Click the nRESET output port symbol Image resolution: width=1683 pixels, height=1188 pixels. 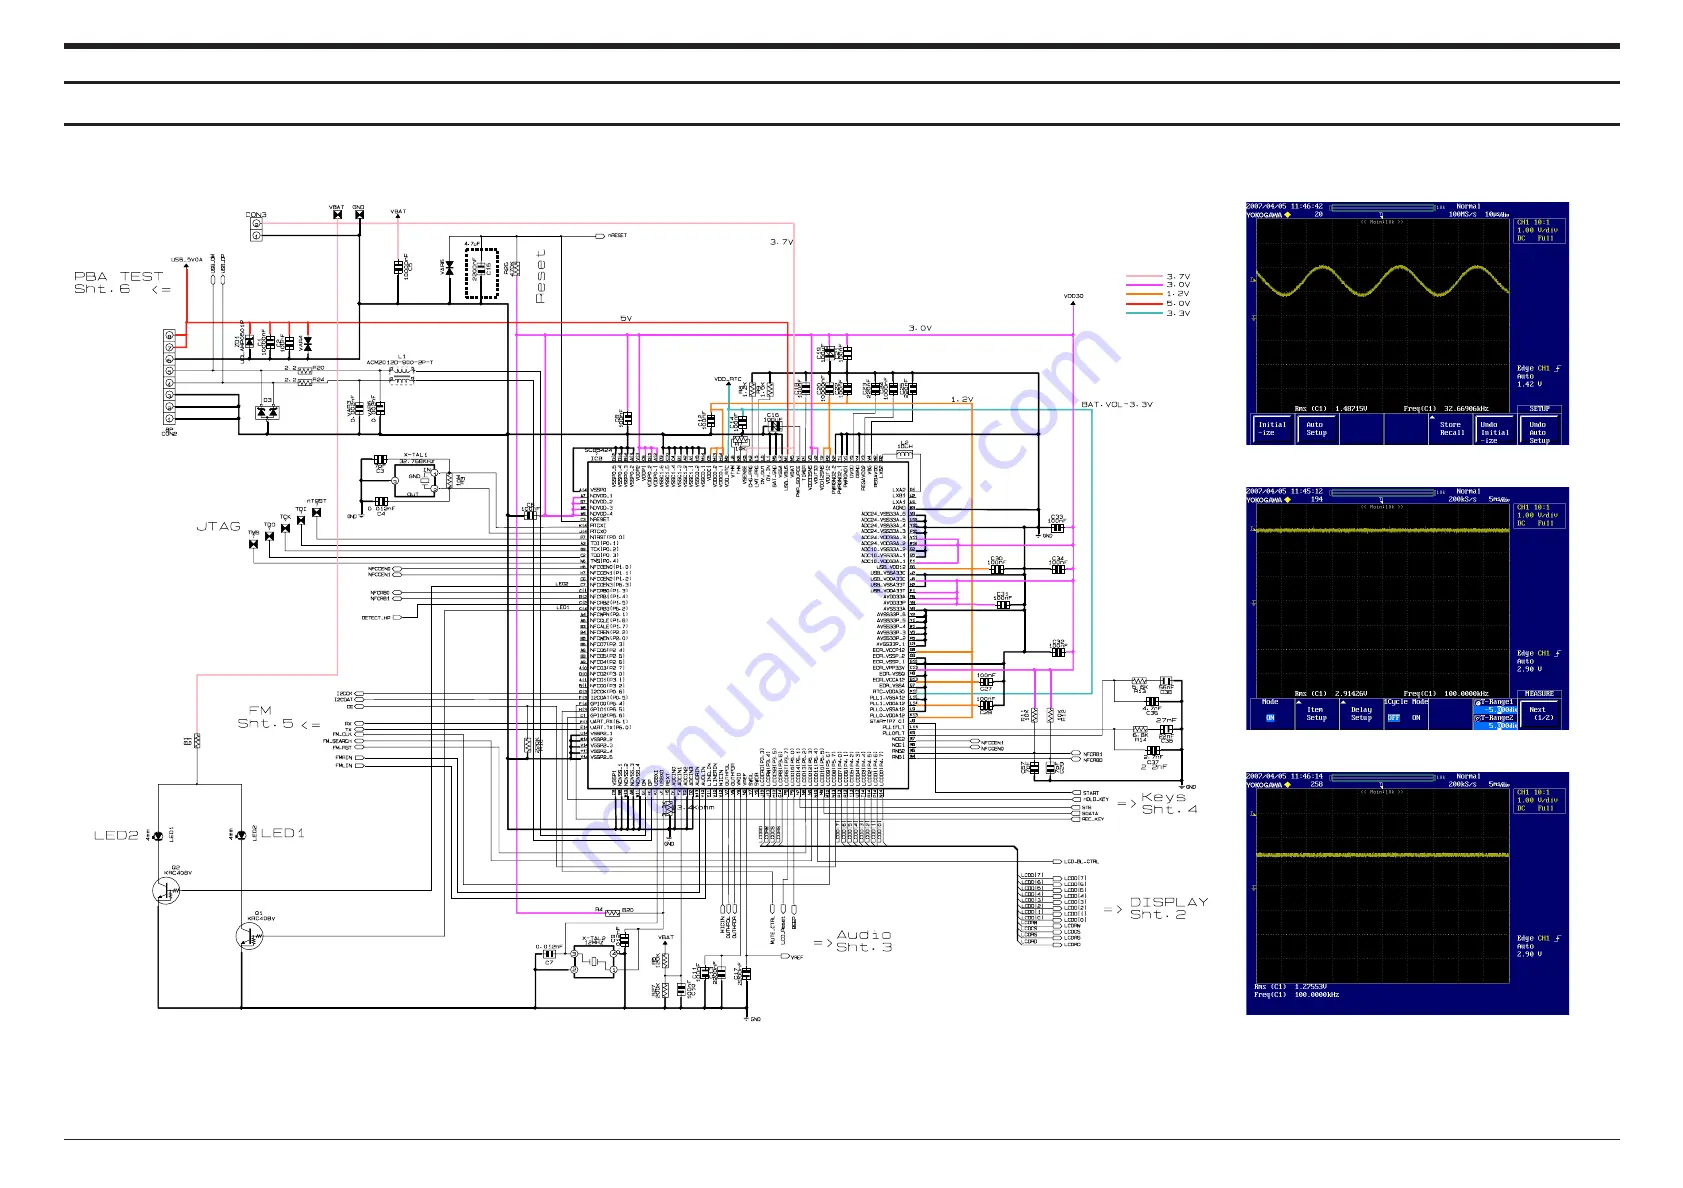pyautogui.click(x=600, y=236)
